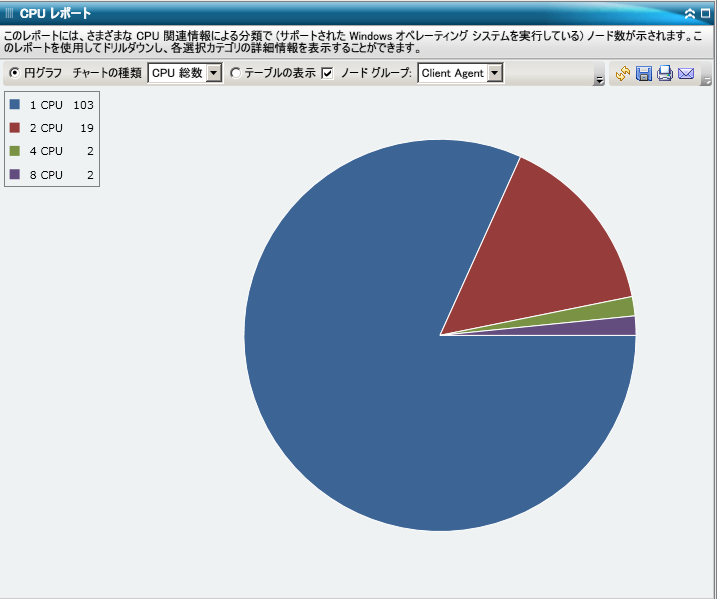Click the チャートの種類 label
717x599 pixels.
107,73
